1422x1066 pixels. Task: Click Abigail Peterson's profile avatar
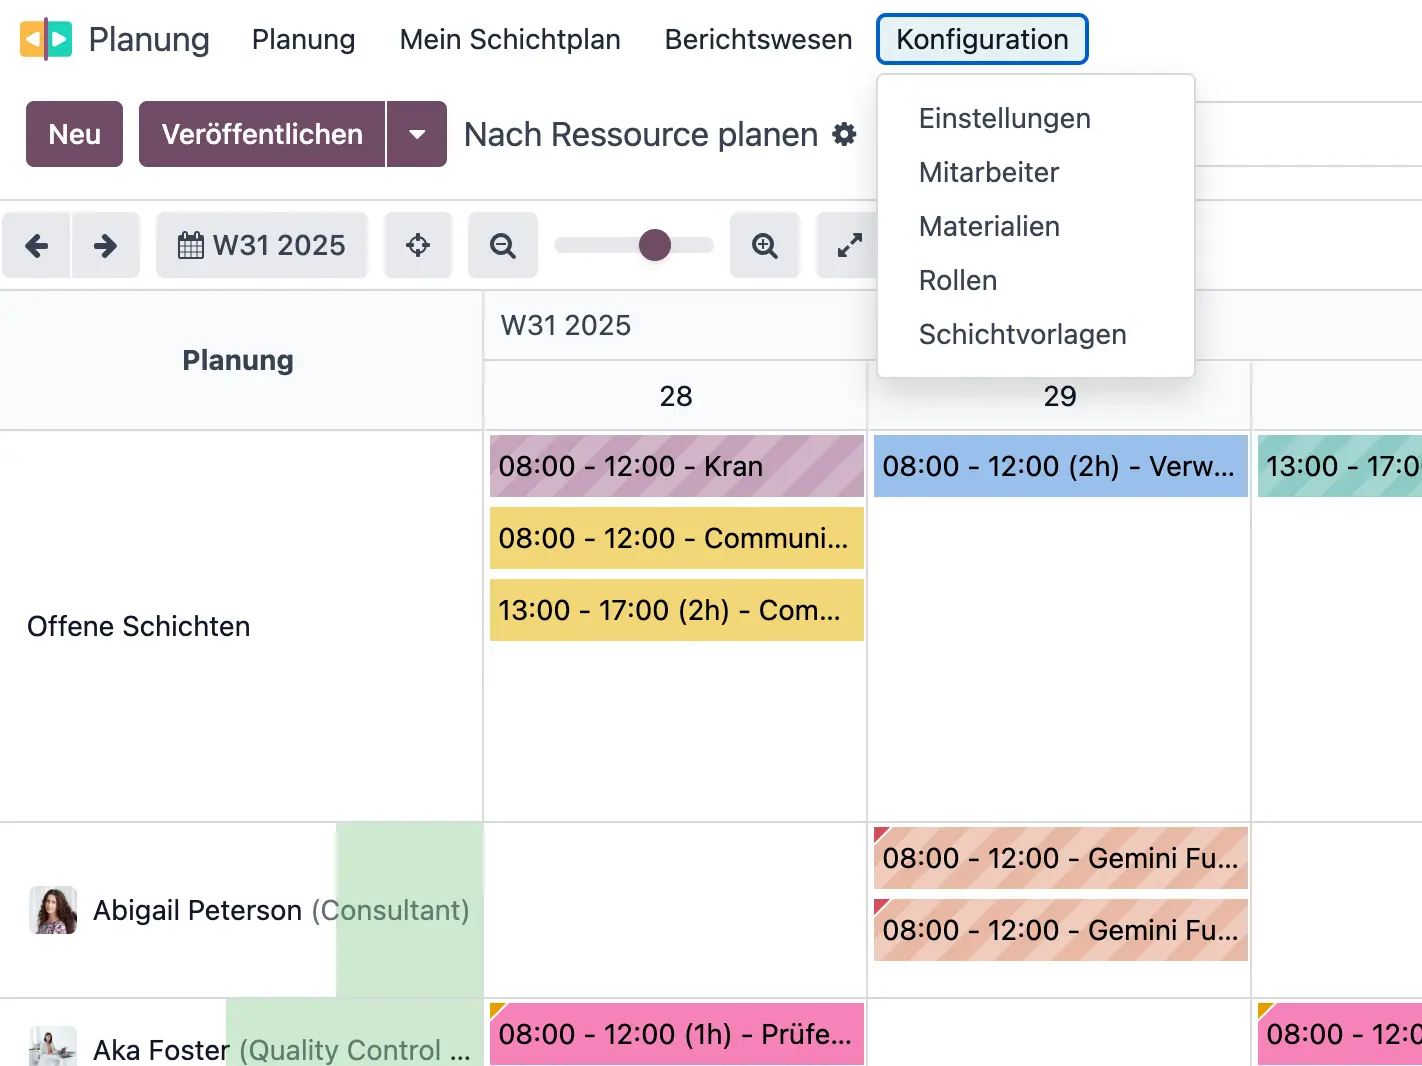(x=52, y=910)
